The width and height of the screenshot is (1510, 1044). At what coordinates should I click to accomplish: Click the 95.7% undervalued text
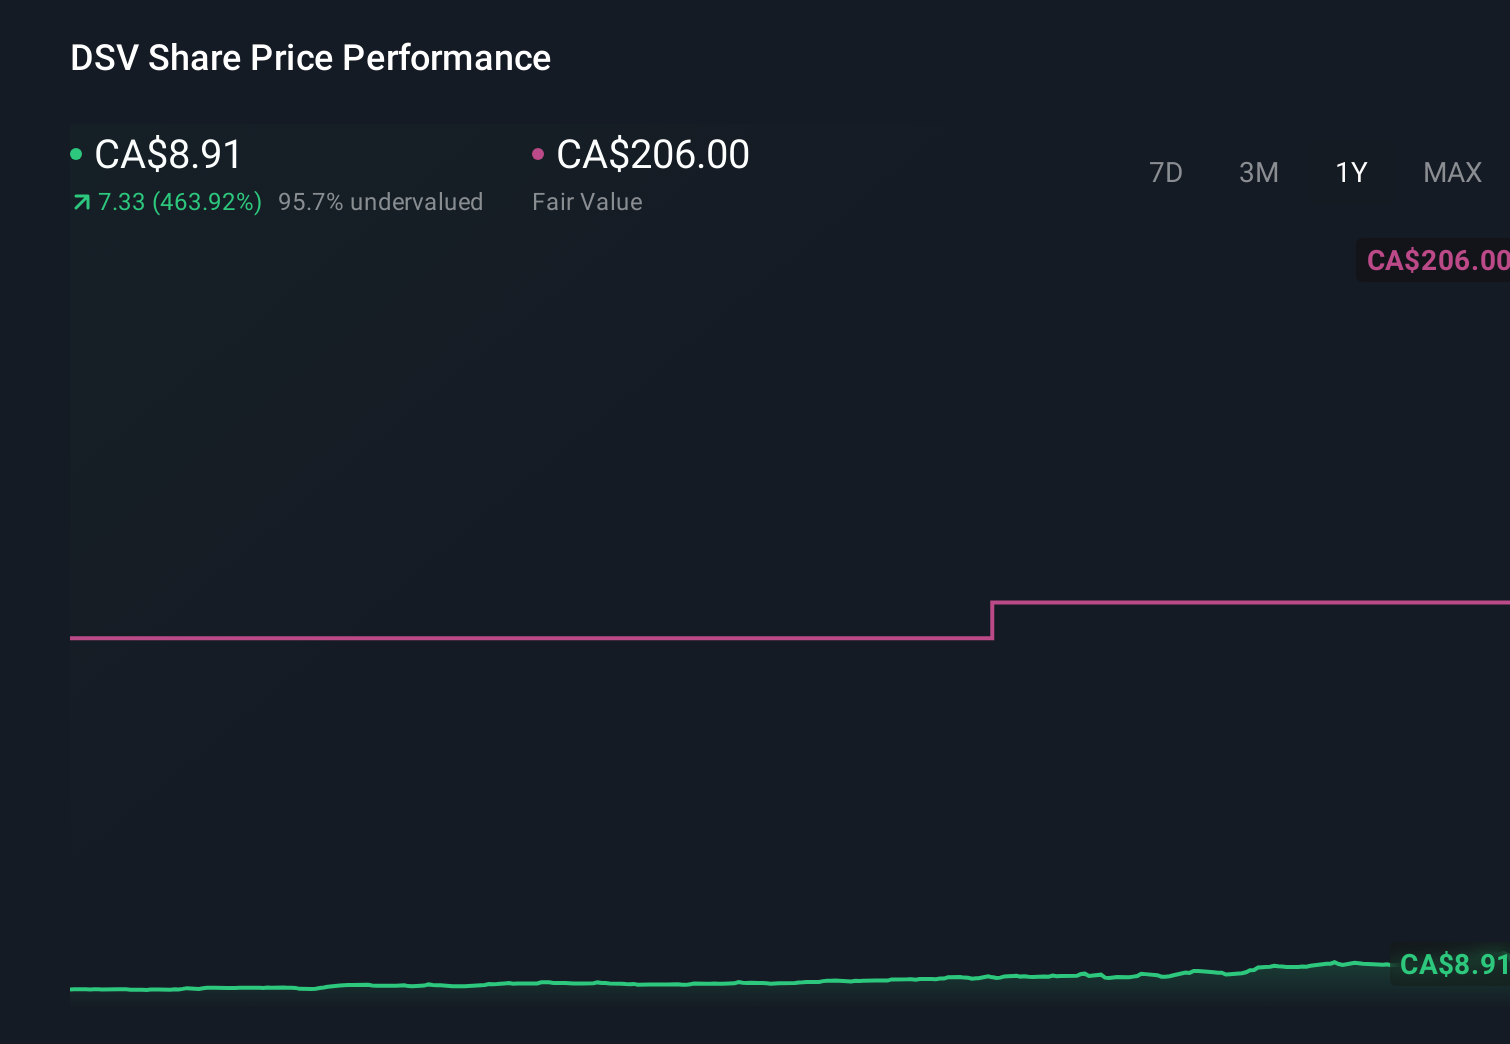380,202
